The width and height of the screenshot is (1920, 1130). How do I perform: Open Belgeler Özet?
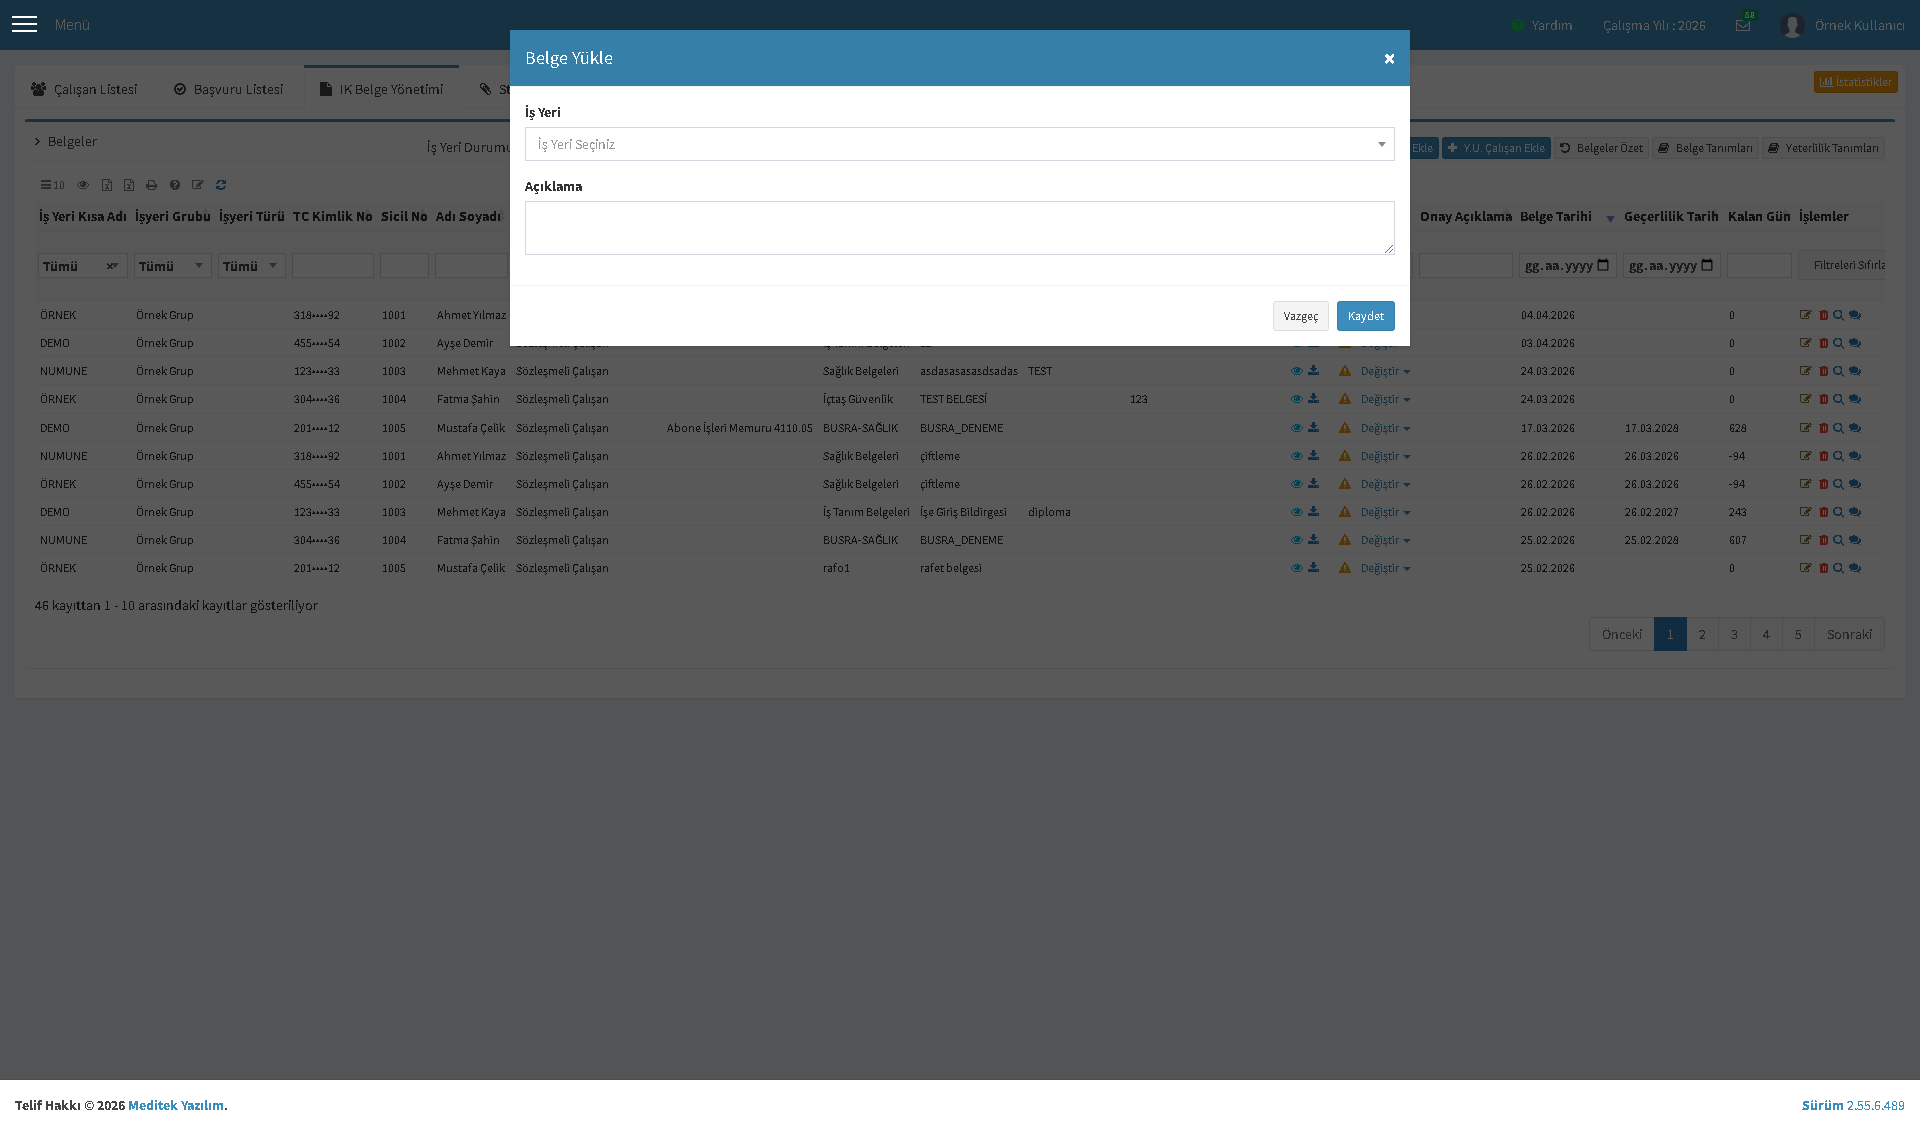(x=1601, y=148)
